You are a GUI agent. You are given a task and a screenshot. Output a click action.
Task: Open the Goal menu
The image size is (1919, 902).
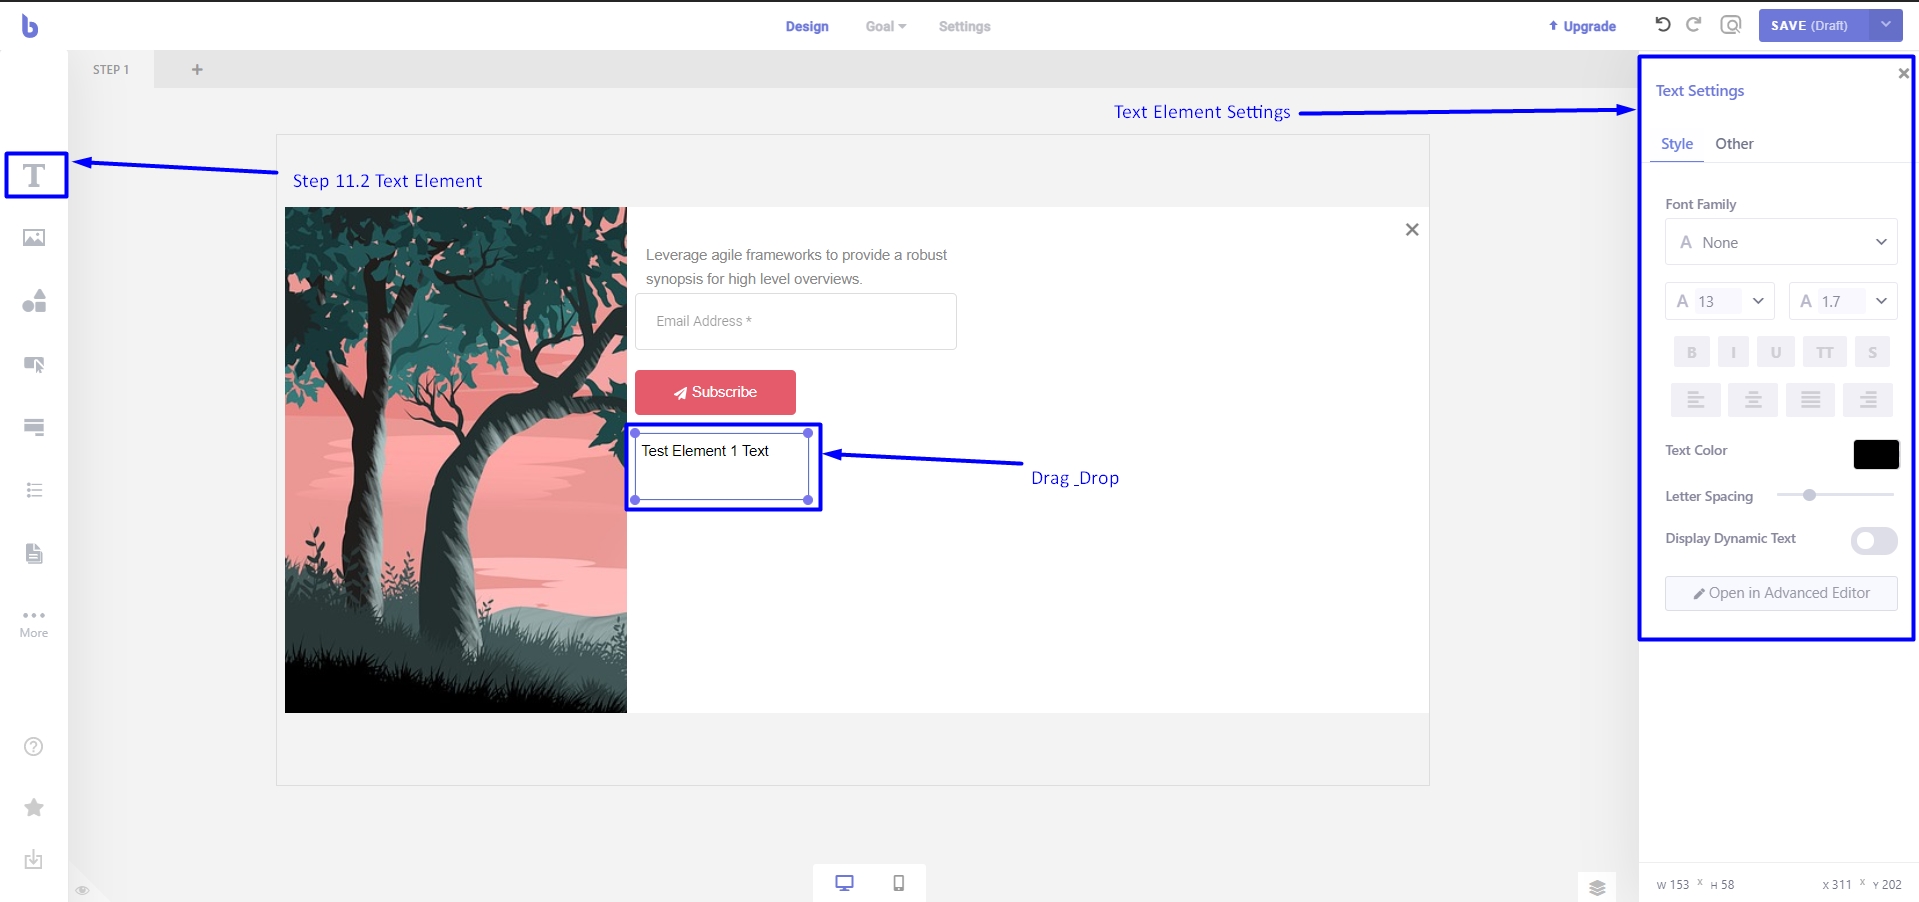click(x=886, y=26)
